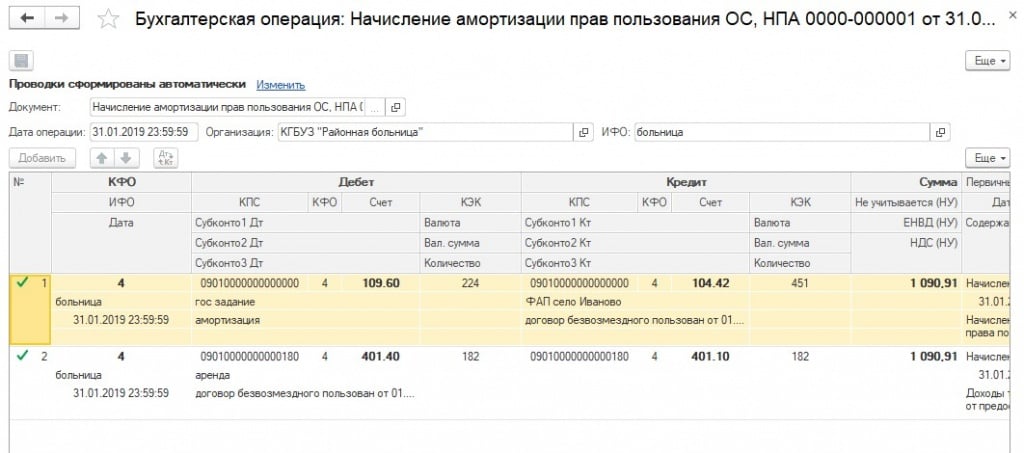Click ellipsis selector in Документ field
Viewport: 1024px width, 453px height.
(375, 107)
